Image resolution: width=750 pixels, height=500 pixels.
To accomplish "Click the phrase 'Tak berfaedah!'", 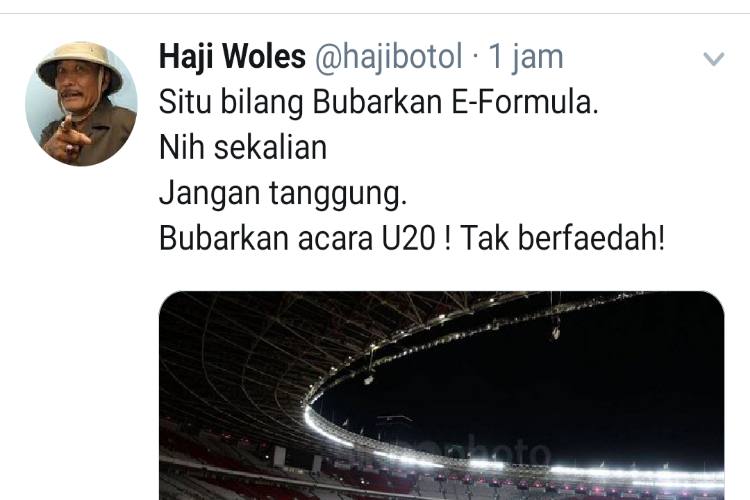I will coord(562,238).
